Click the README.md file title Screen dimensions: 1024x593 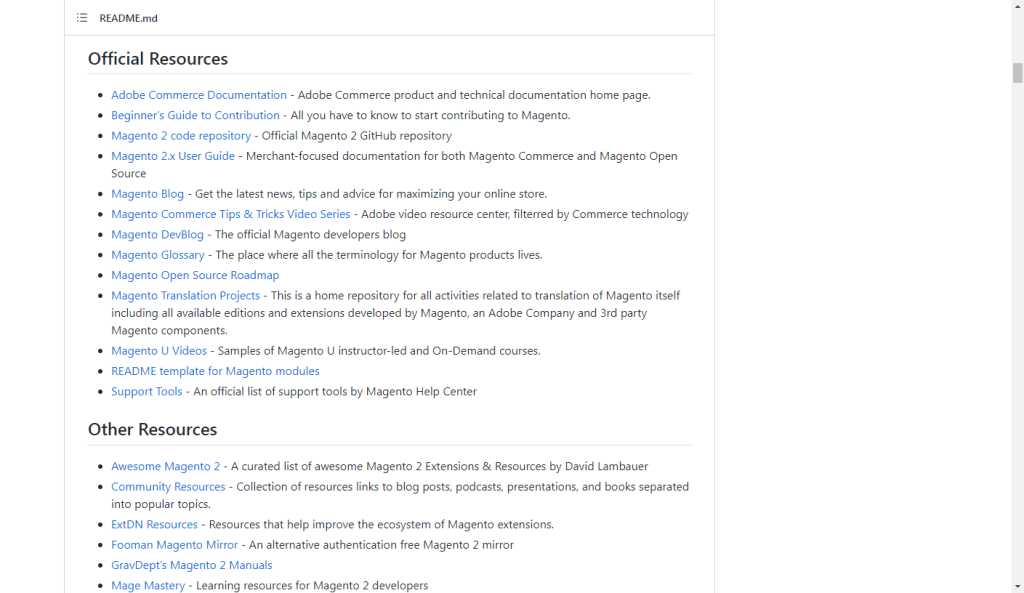tap(129, 18)
